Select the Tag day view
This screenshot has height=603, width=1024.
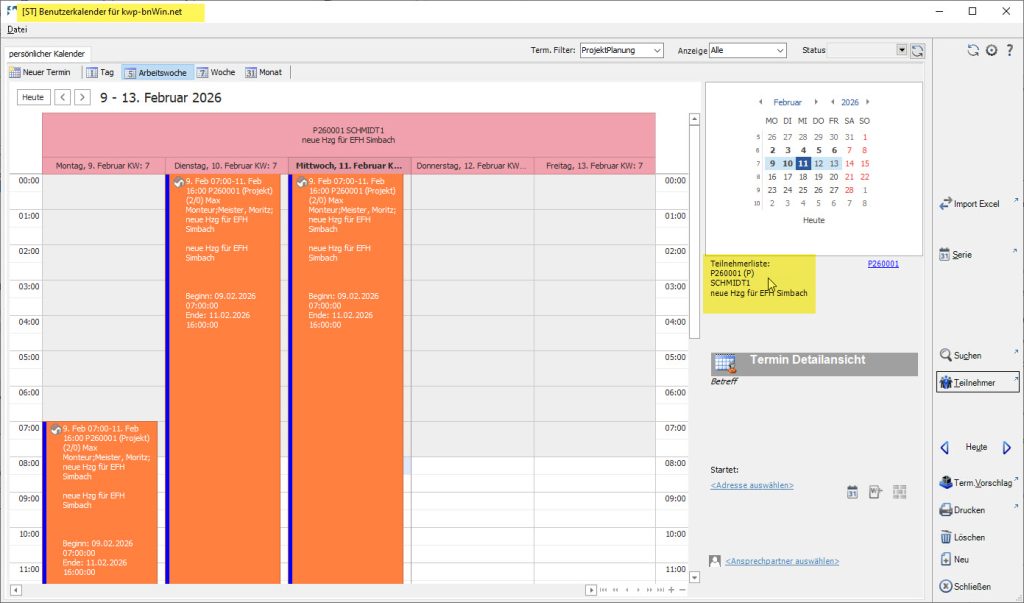click(92, 72)
